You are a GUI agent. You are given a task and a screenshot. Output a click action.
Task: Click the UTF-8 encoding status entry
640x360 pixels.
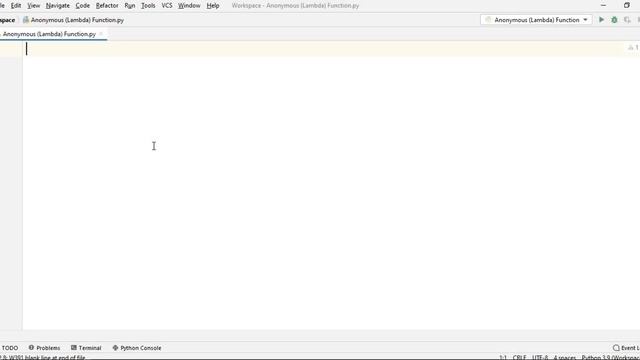tap(540, 357)
